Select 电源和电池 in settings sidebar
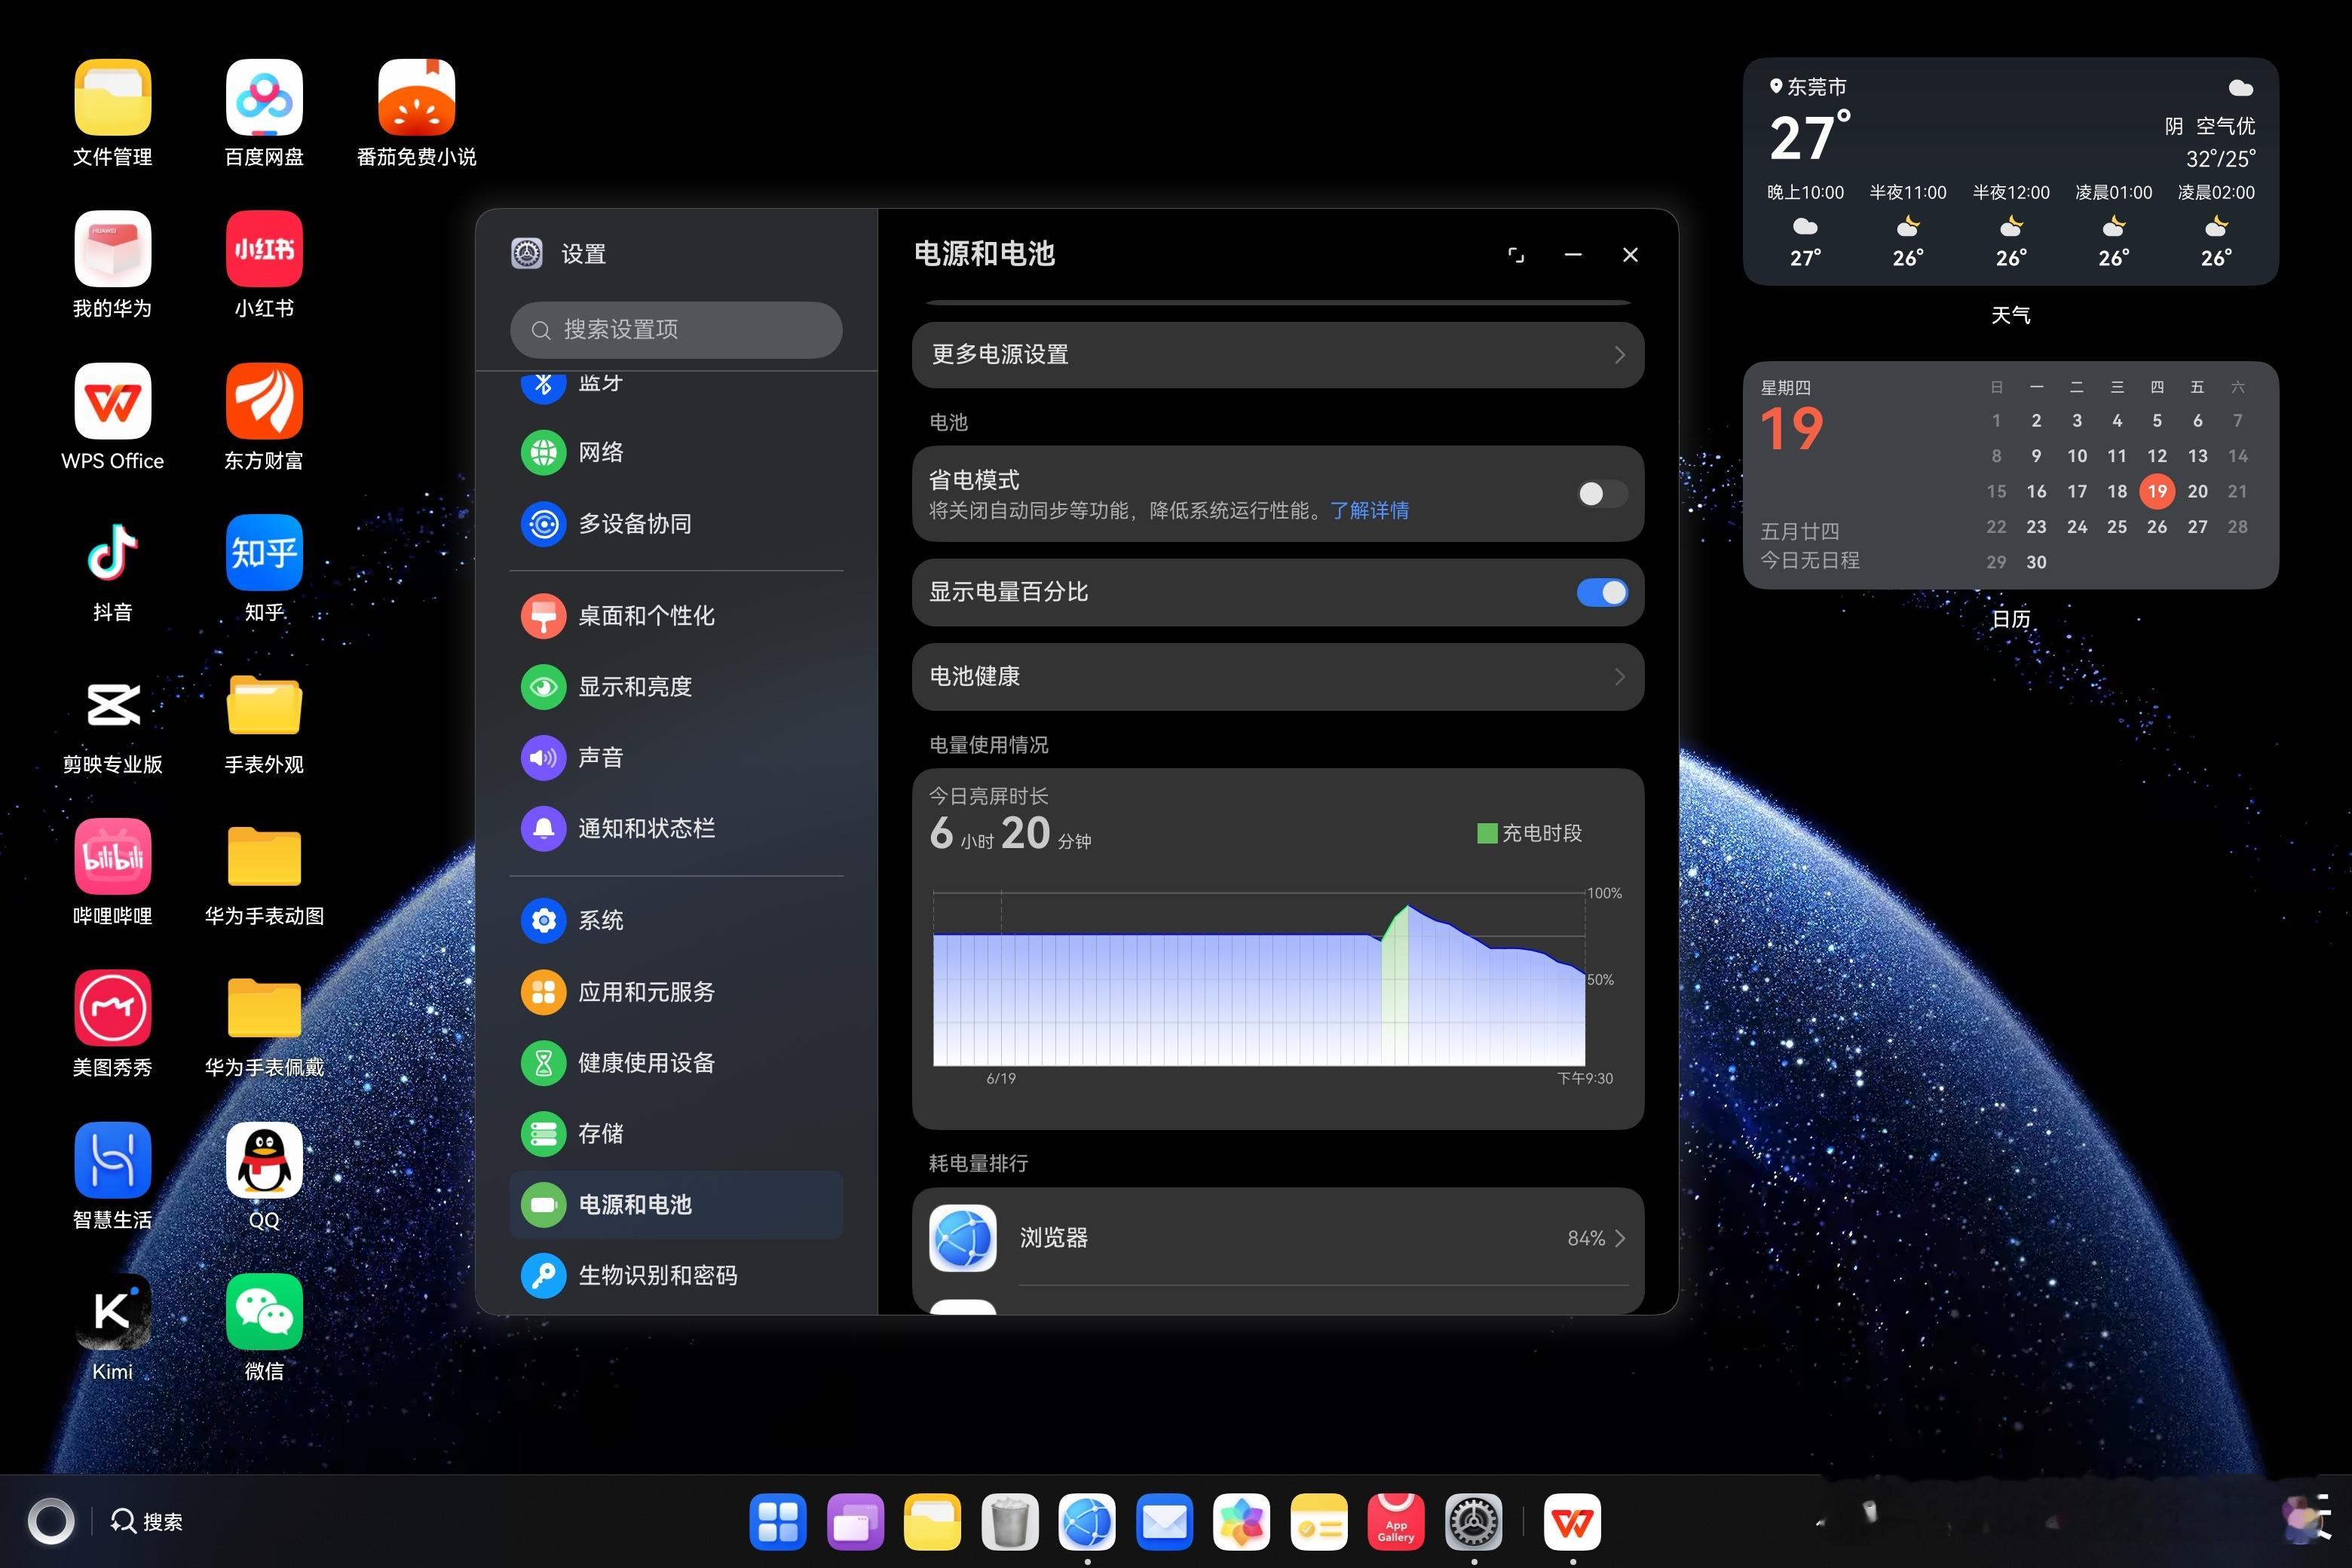Image resolution: width=2352 pixels, height=1568 pixels. pos(676,1205)
